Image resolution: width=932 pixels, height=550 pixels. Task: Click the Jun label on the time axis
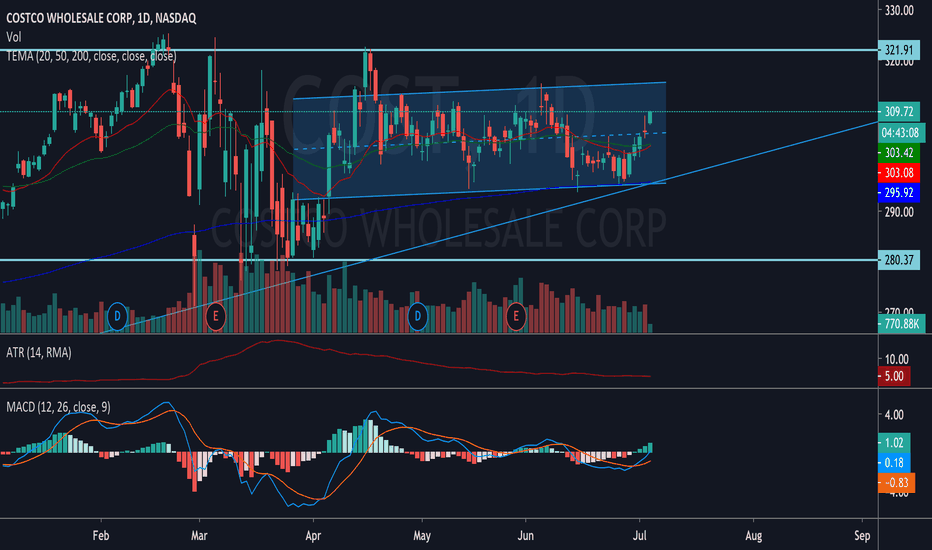pyautogui.click(x=525, y=535)
